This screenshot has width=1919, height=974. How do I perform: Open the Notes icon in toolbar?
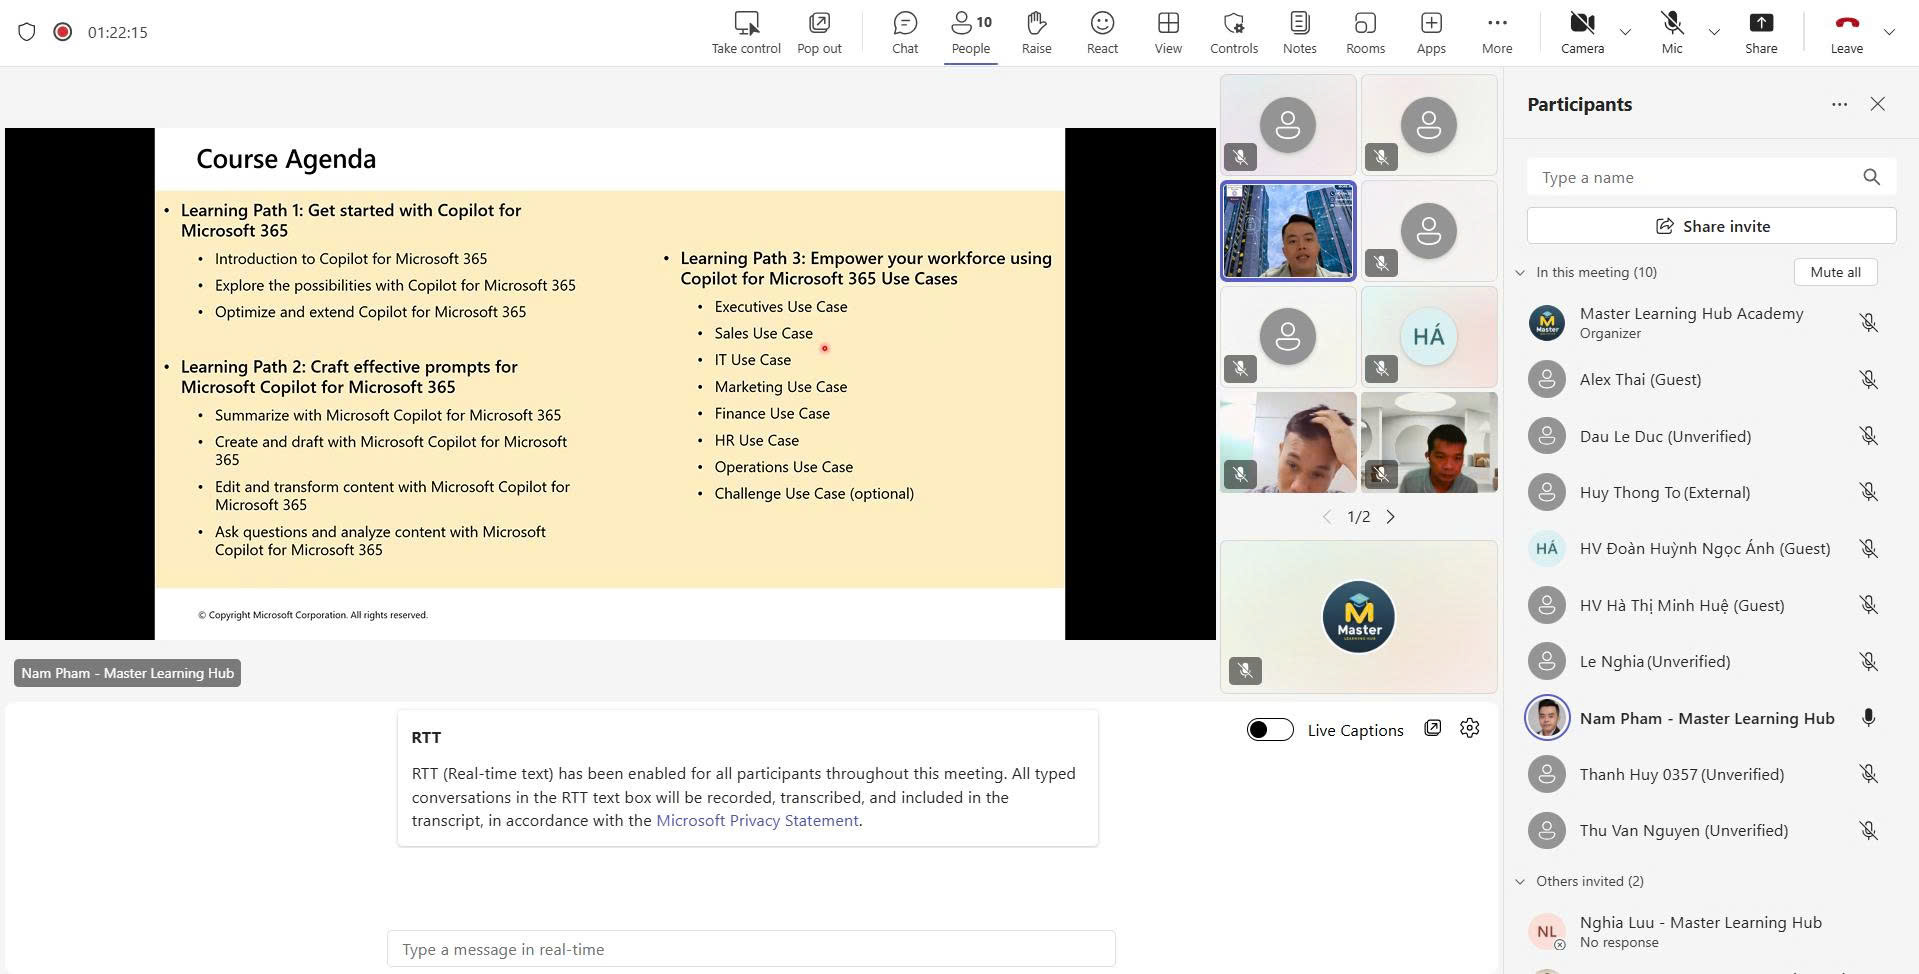pyautogui.click(x=1299, y=32)
